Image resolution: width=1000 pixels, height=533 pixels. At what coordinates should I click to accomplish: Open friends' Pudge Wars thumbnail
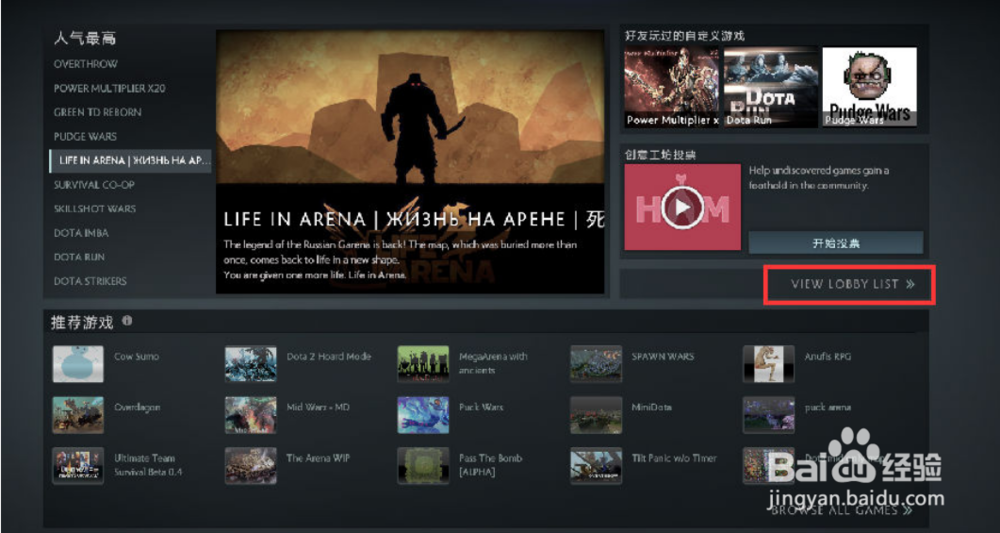coord(869,87)
